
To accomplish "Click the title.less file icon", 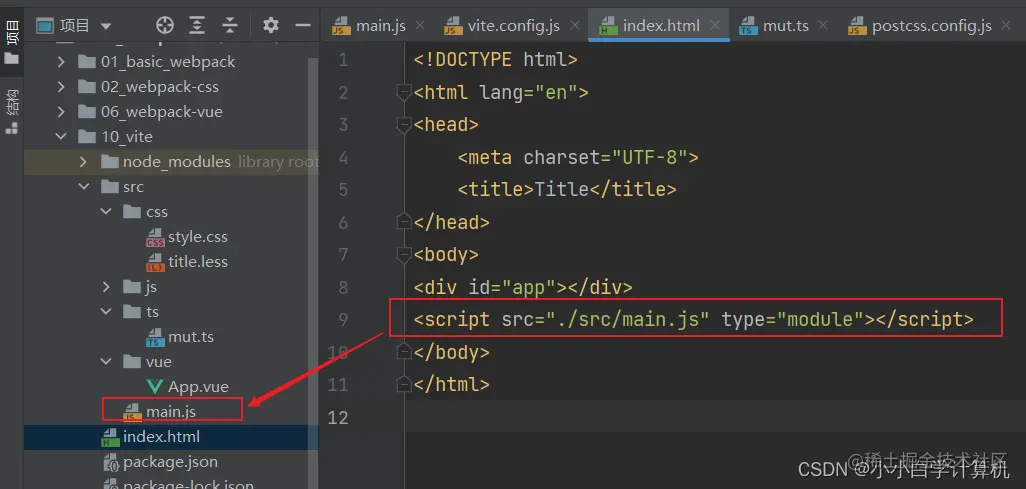I will 155,263.
